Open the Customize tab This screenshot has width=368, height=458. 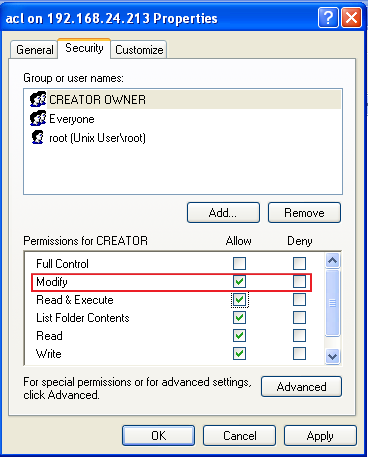pyautogui.click(x=139, y=50)
